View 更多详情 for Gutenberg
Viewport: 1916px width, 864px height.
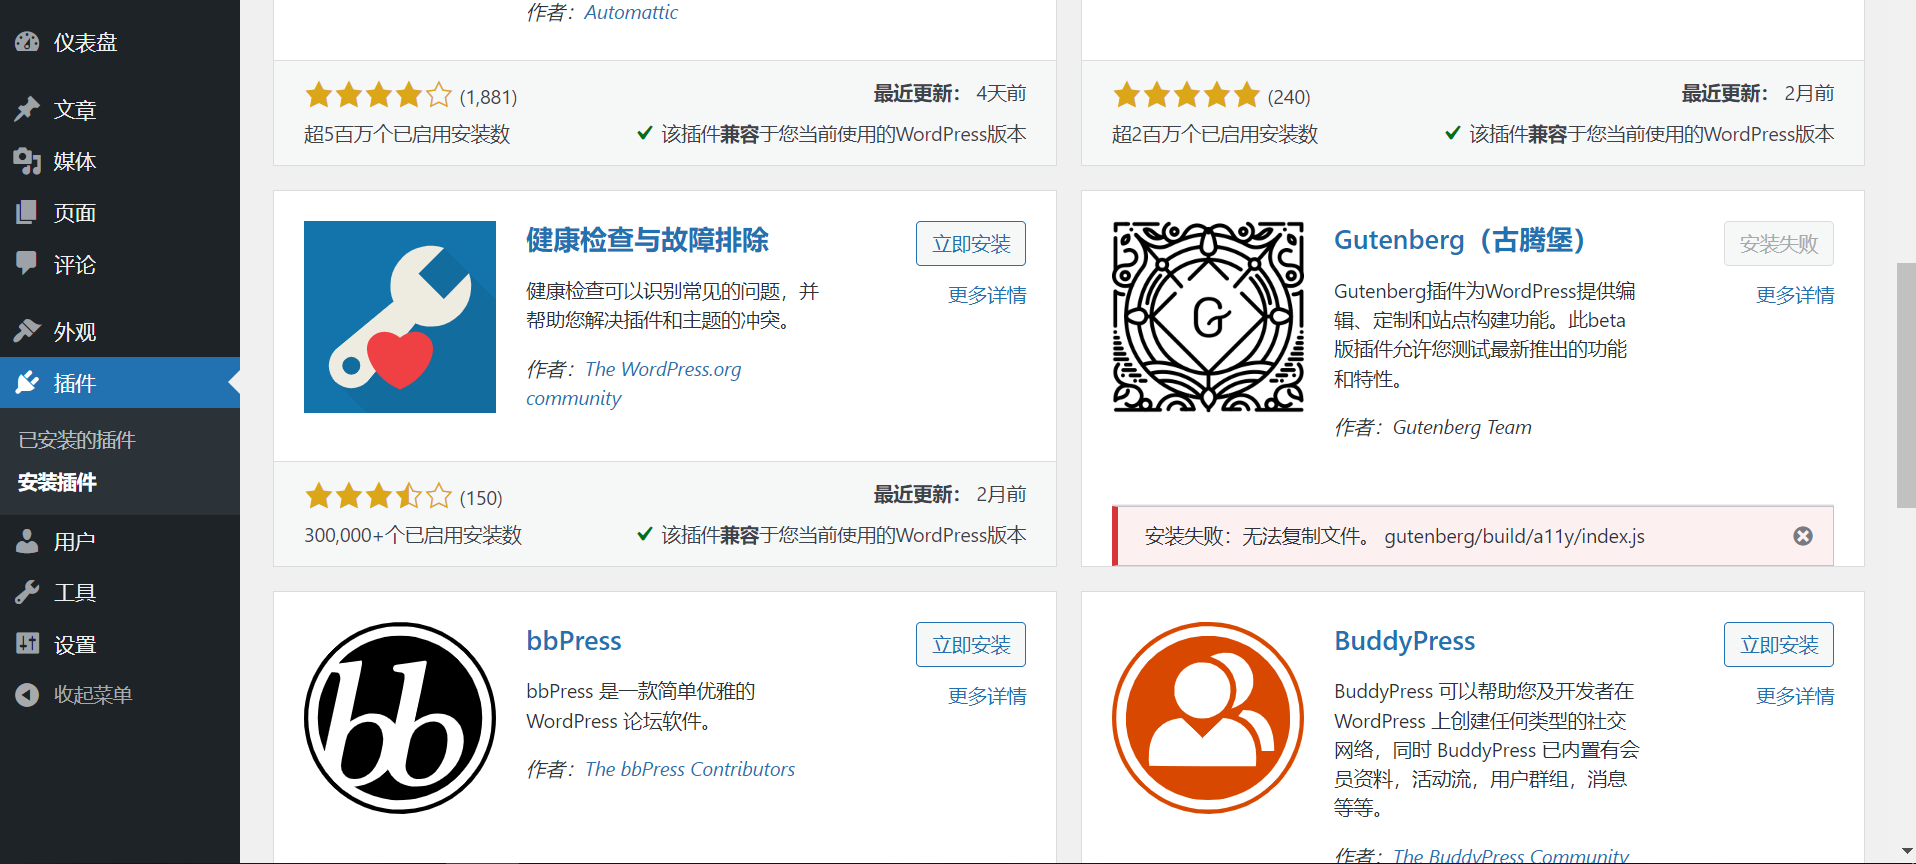[x=1795, y=295]
